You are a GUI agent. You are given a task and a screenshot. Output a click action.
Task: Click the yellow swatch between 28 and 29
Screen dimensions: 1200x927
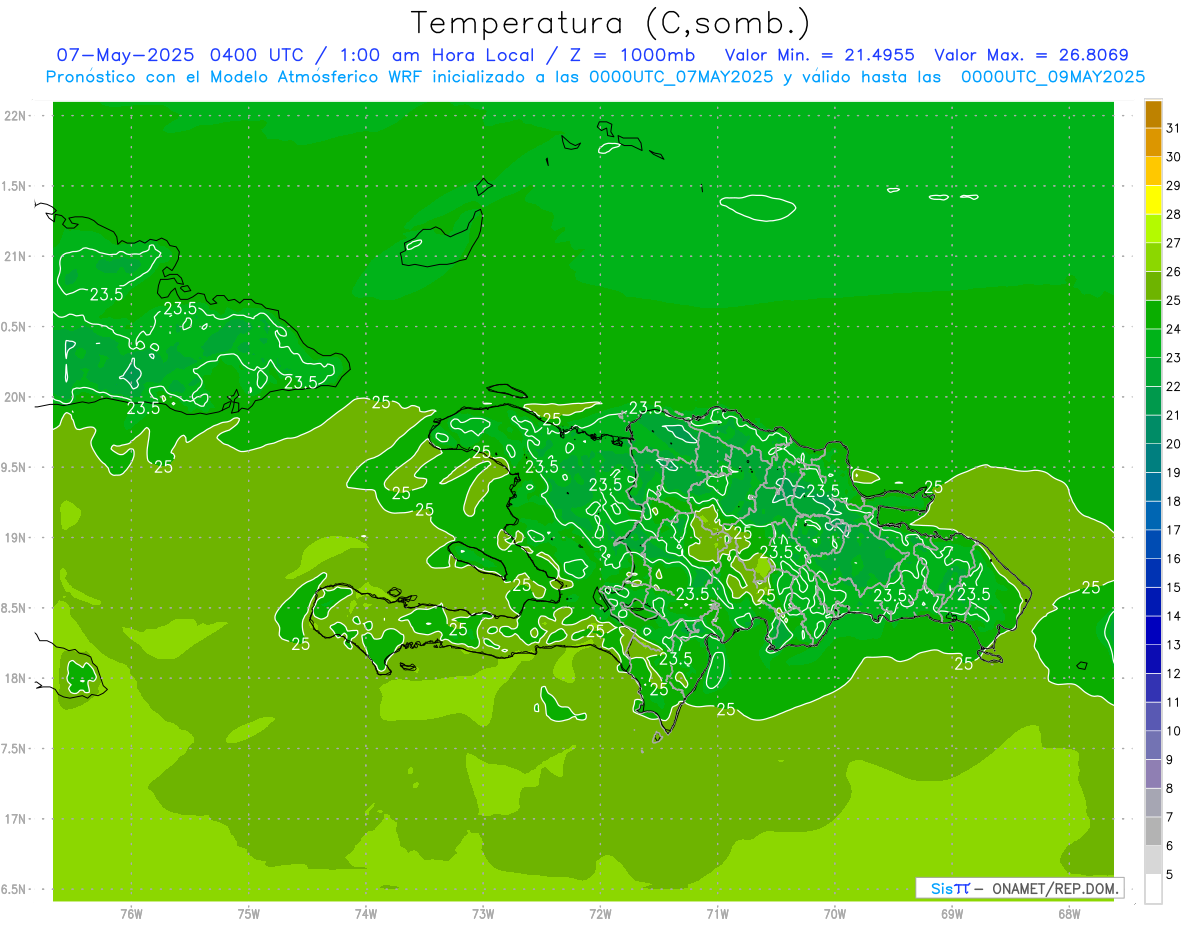coord(1153,200)
